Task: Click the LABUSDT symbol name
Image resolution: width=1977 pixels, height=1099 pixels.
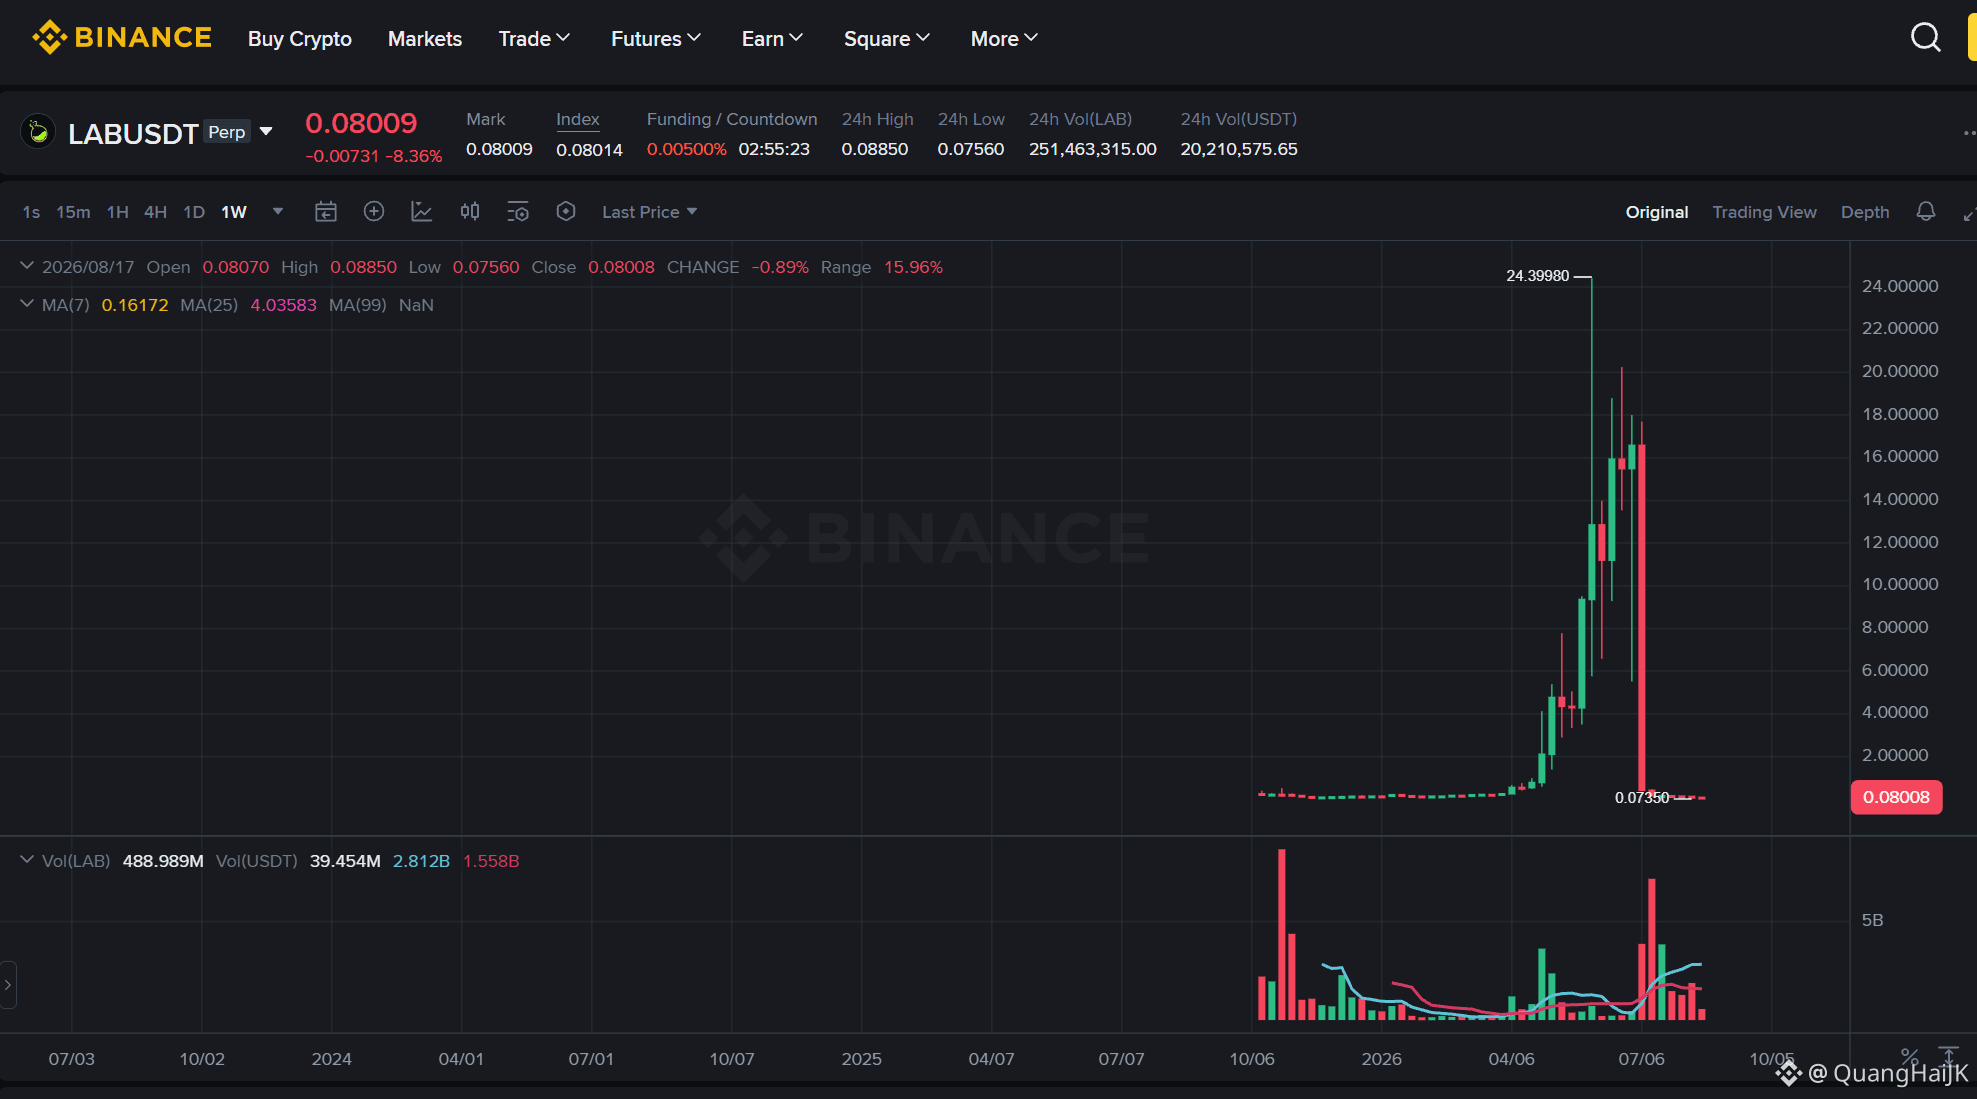Action: (x=133, y=134)
